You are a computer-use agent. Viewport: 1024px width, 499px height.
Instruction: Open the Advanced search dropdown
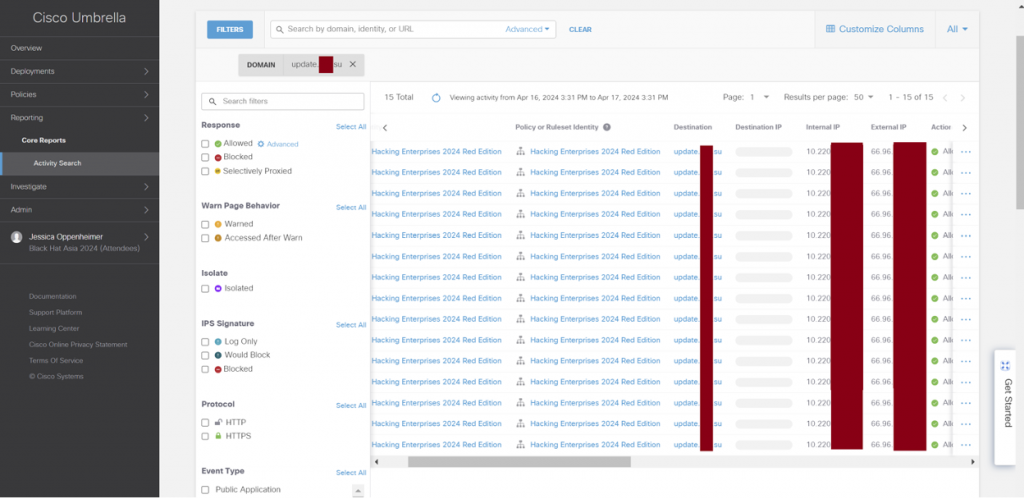point(529,29)
